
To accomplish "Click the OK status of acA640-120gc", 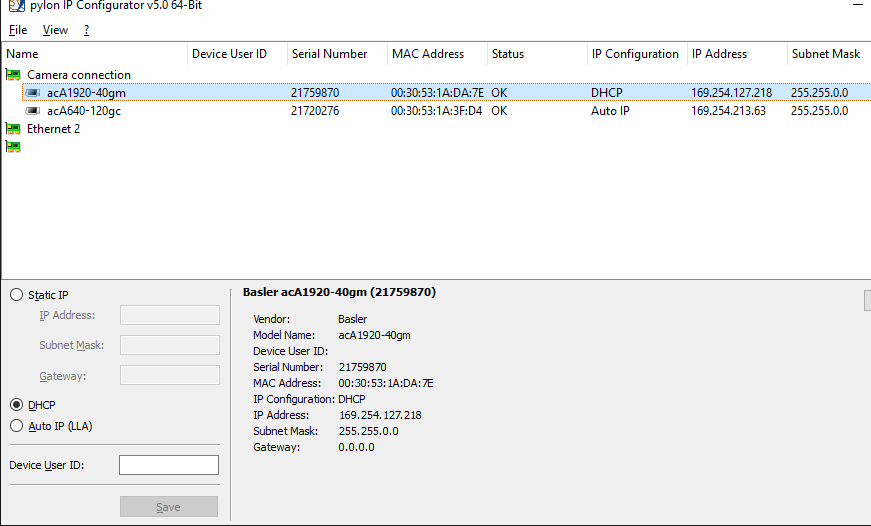I will 499,111.
